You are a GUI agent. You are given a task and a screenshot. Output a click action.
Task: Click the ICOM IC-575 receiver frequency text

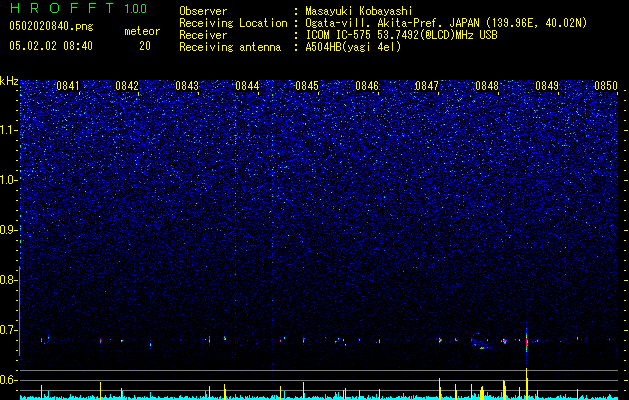click(x=401, y=35)
